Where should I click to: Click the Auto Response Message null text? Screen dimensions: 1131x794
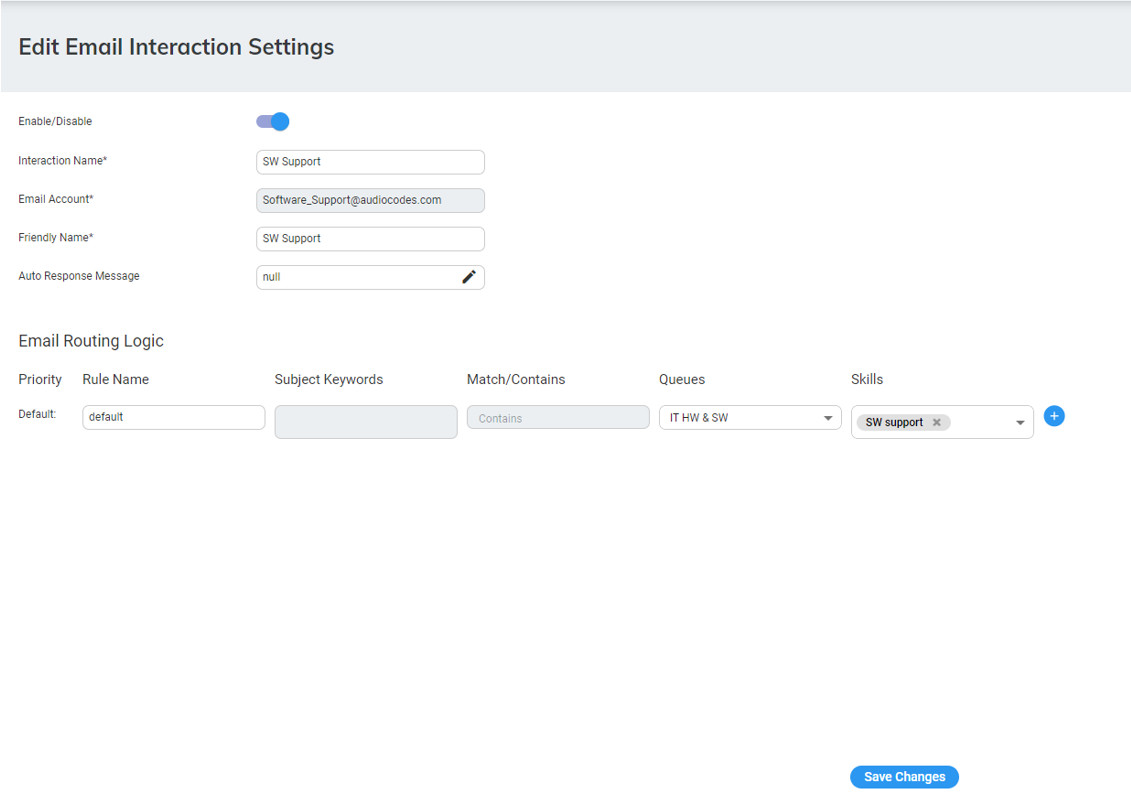click(272, 277)
